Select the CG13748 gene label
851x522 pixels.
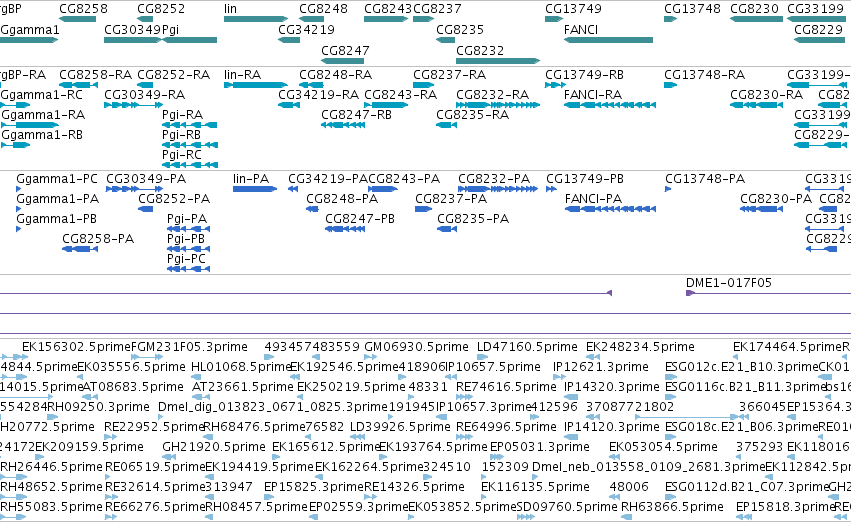[693, 9]
